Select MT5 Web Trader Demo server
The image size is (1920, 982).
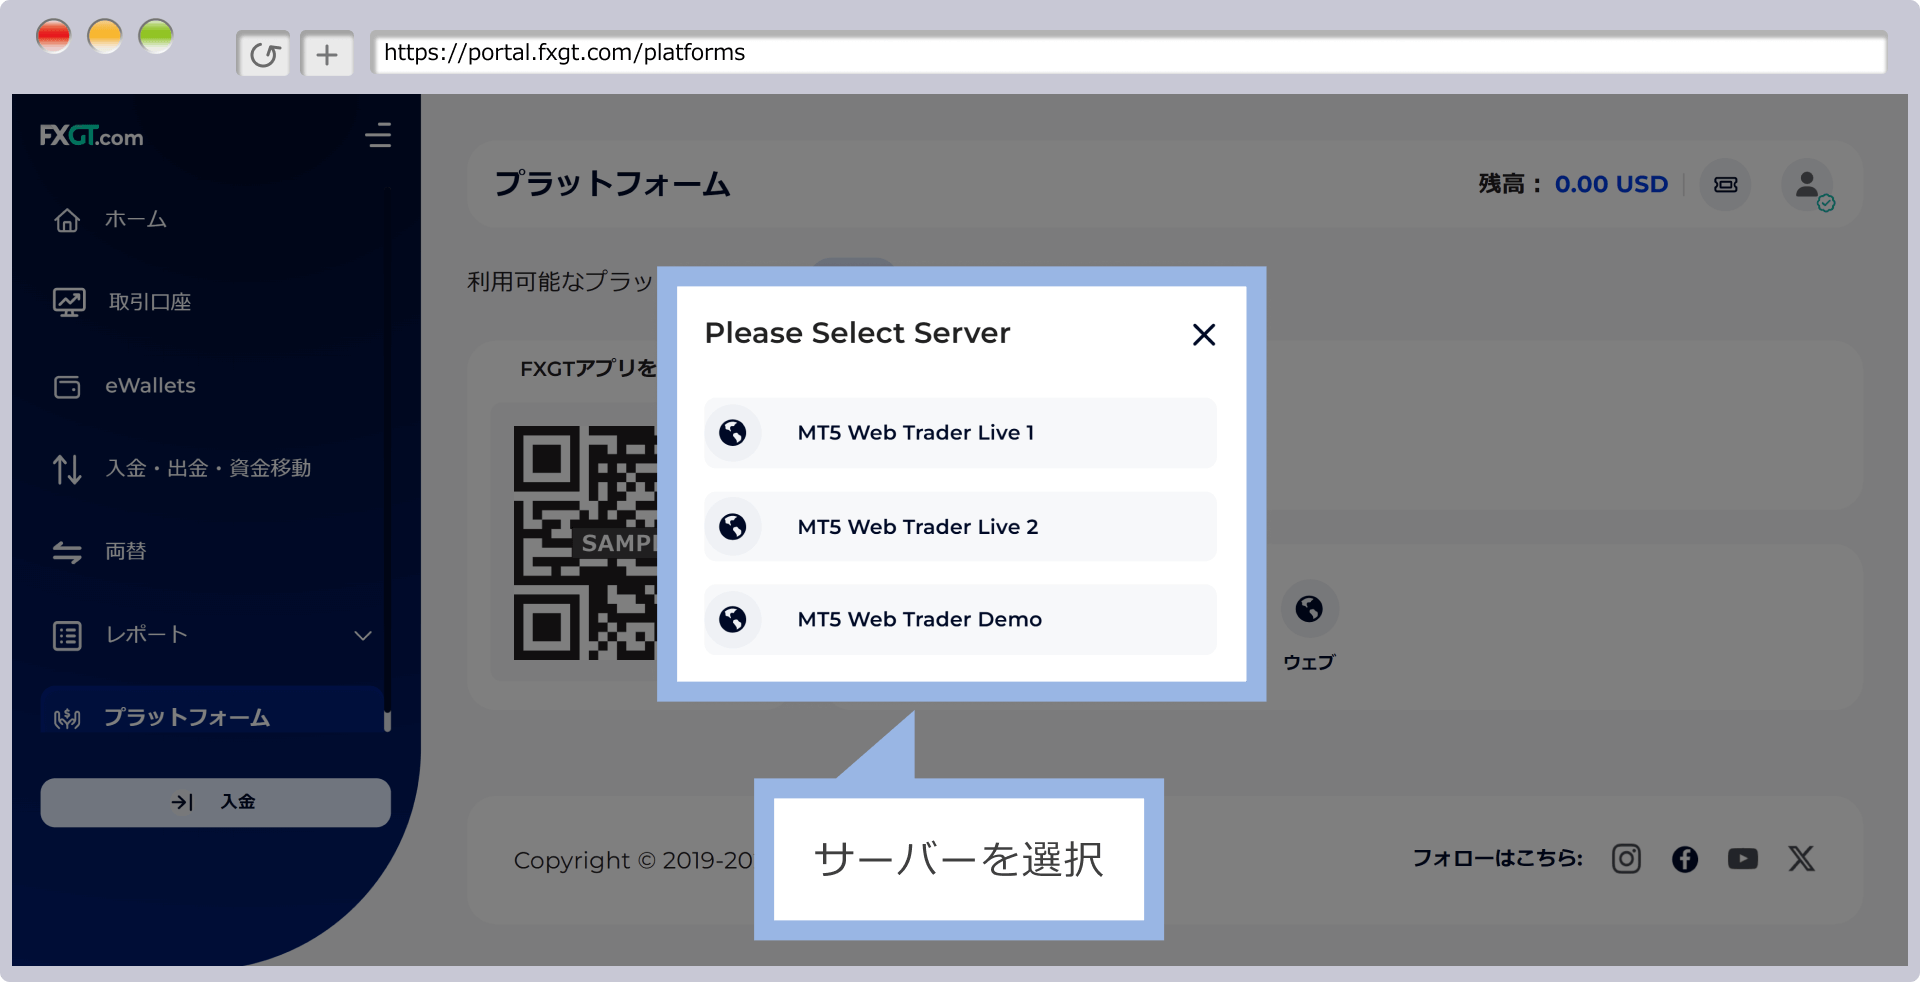[x=960, y=620]
